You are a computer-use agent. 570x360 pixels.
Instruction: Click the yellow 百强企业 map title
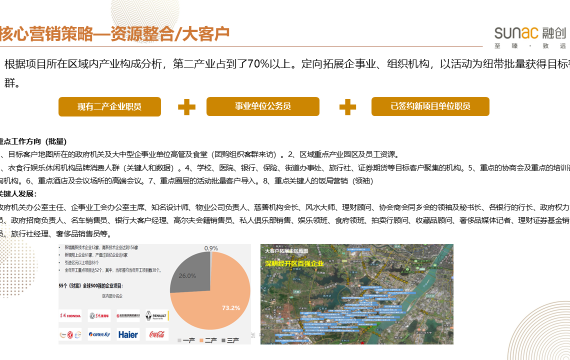[294, 263]
